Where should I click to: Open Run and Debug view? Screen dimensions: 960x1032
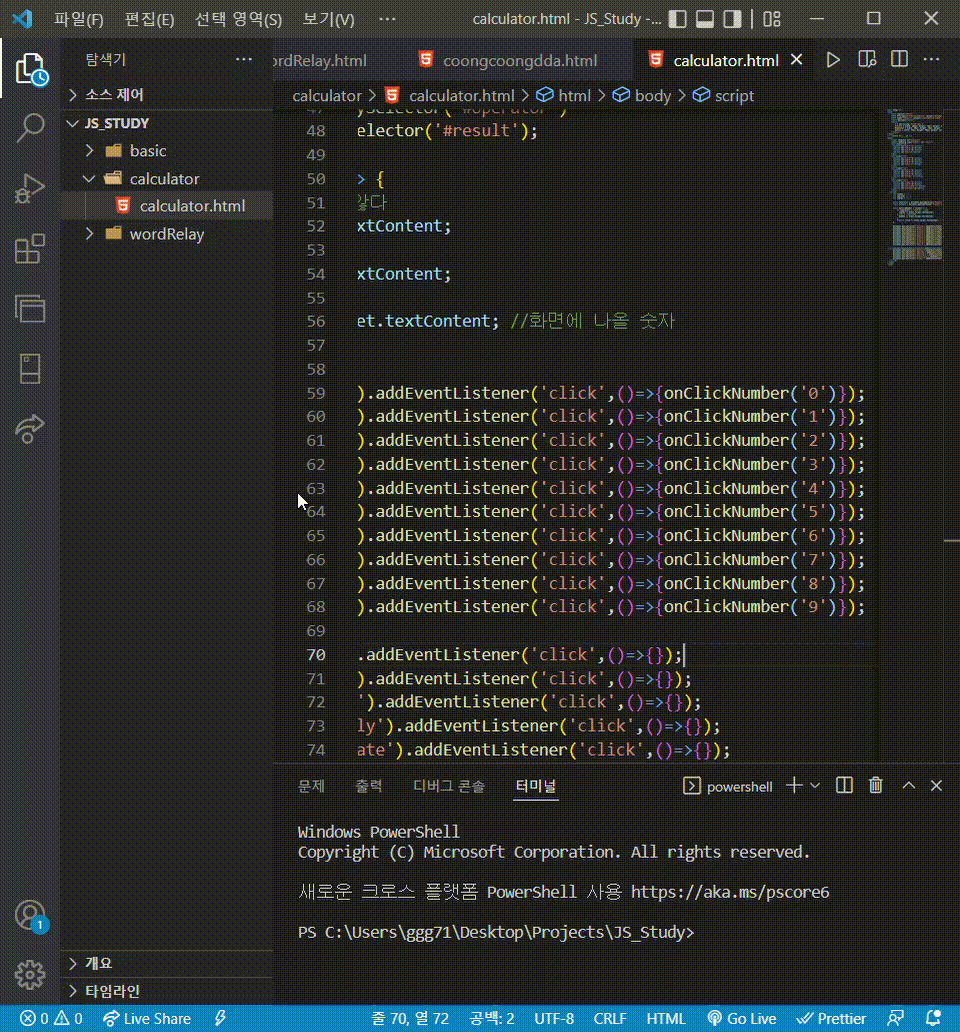pyautogui.click(x=30, y=188)
